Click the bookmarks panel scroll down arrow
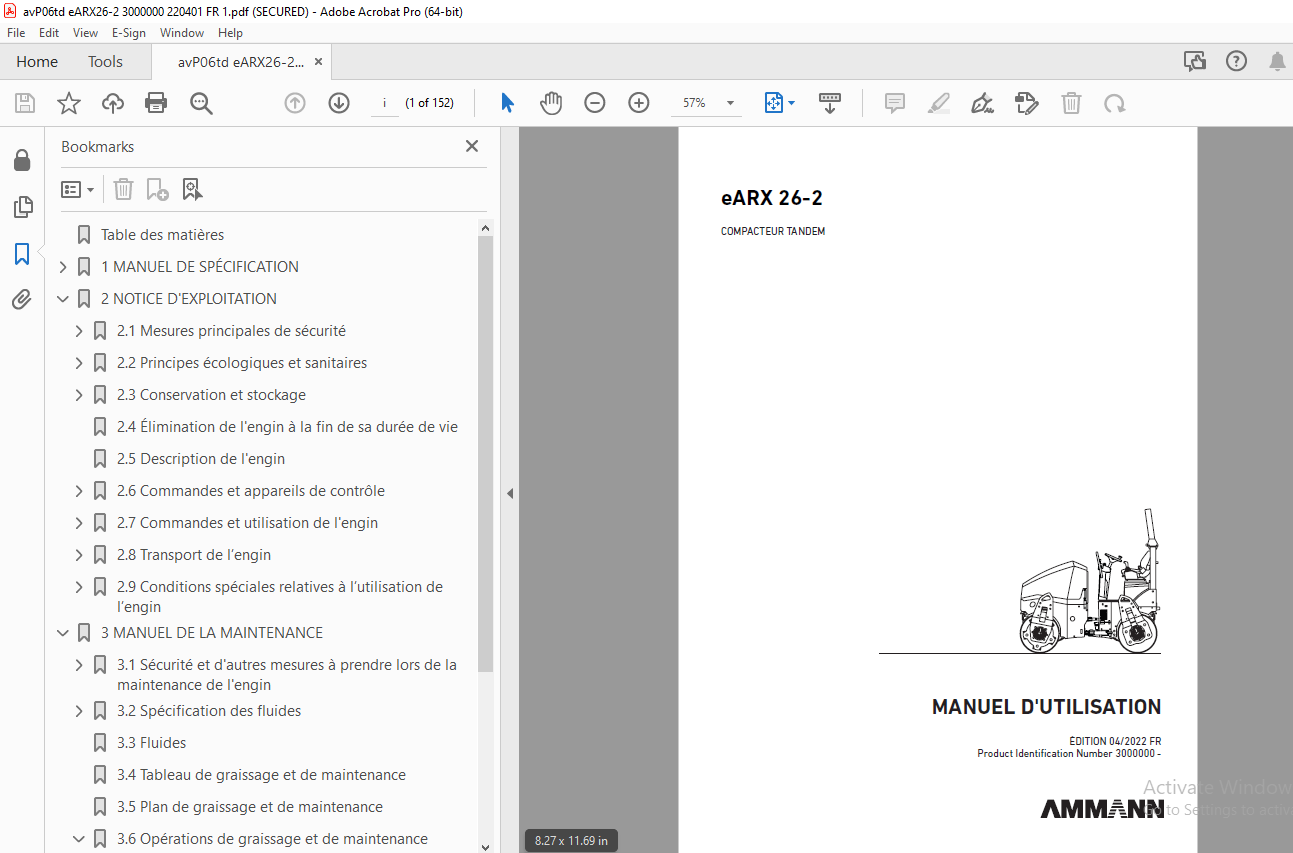 tap(485, 846)
